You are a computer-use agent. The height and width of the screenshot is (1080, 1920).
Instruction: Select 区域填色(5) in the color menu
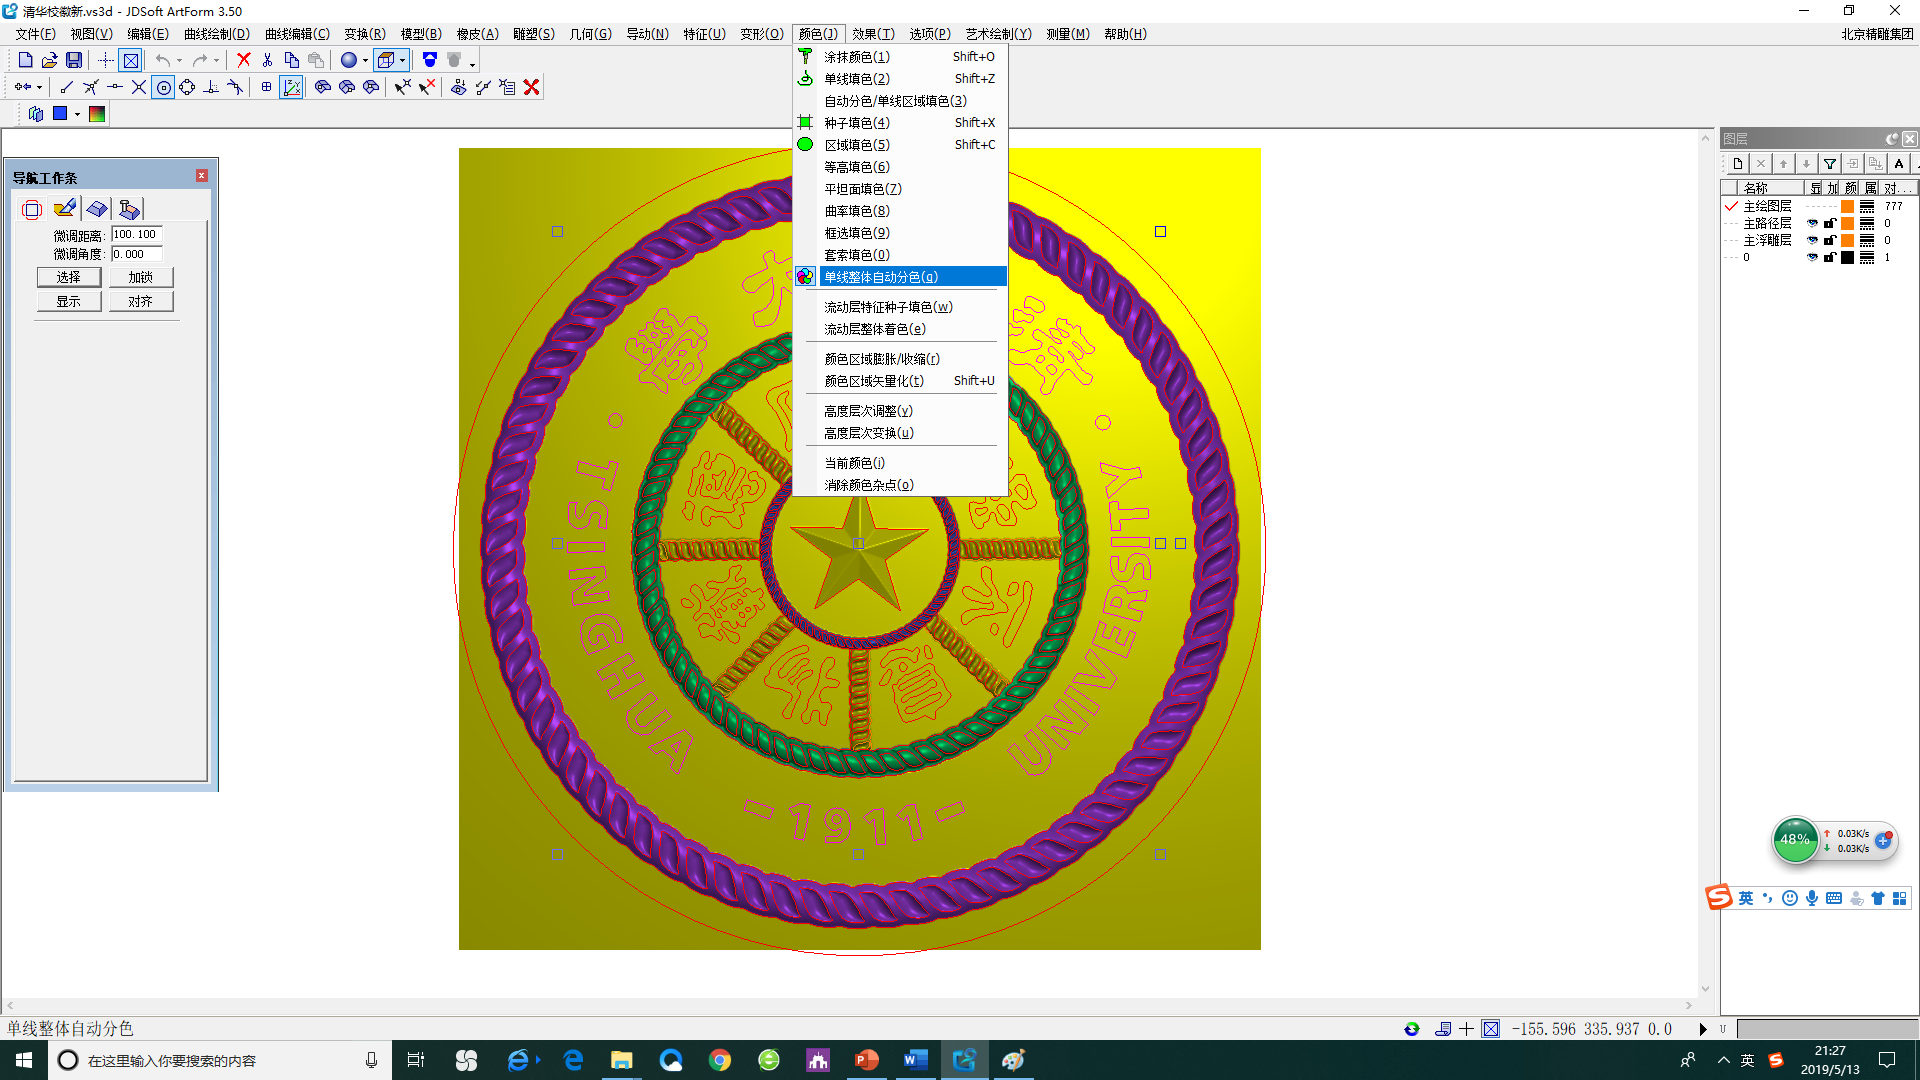coord(900,145)
